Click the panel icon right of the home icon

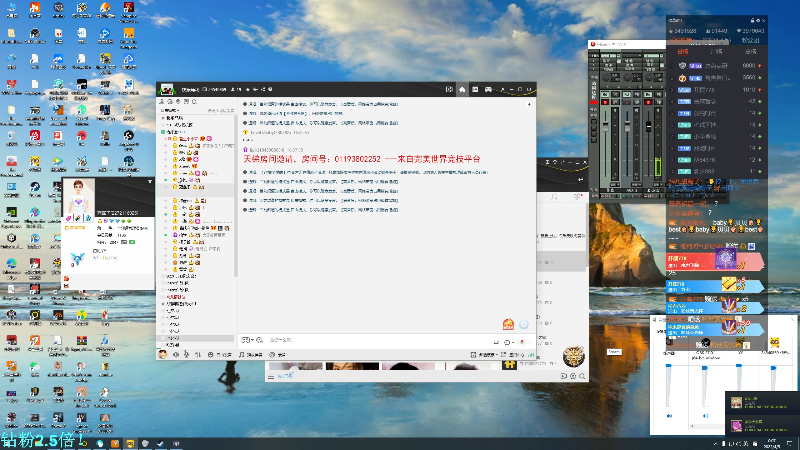click(x=475, y=89)
